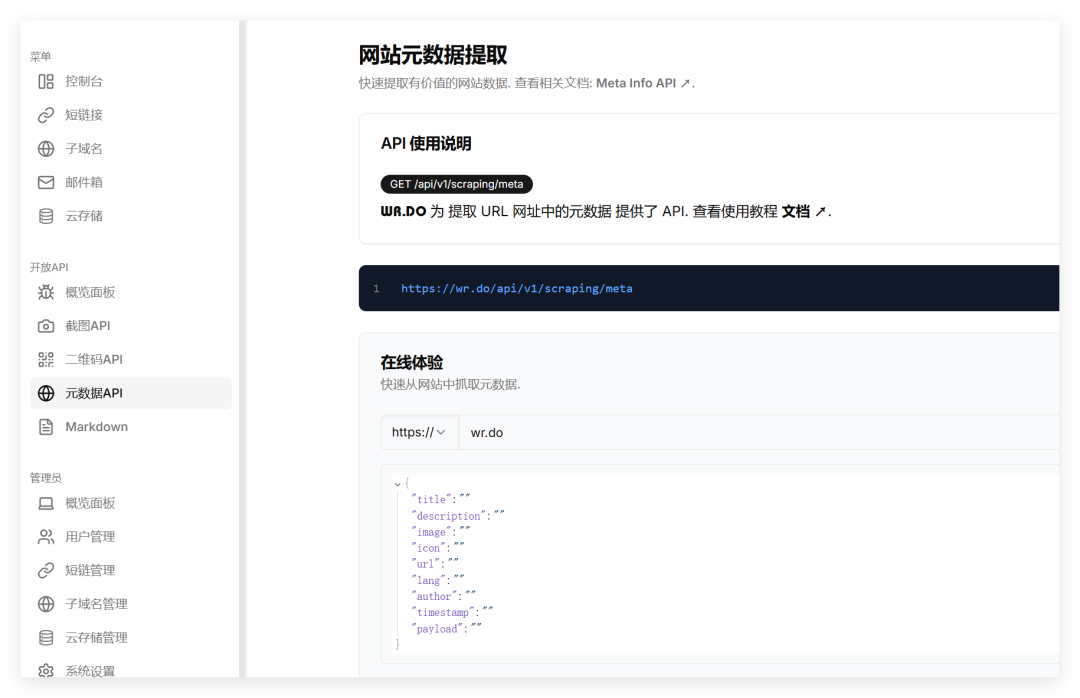Click the 在线体验 section heading
Viewport: 1080px width, 698px height.
(412, 362)
